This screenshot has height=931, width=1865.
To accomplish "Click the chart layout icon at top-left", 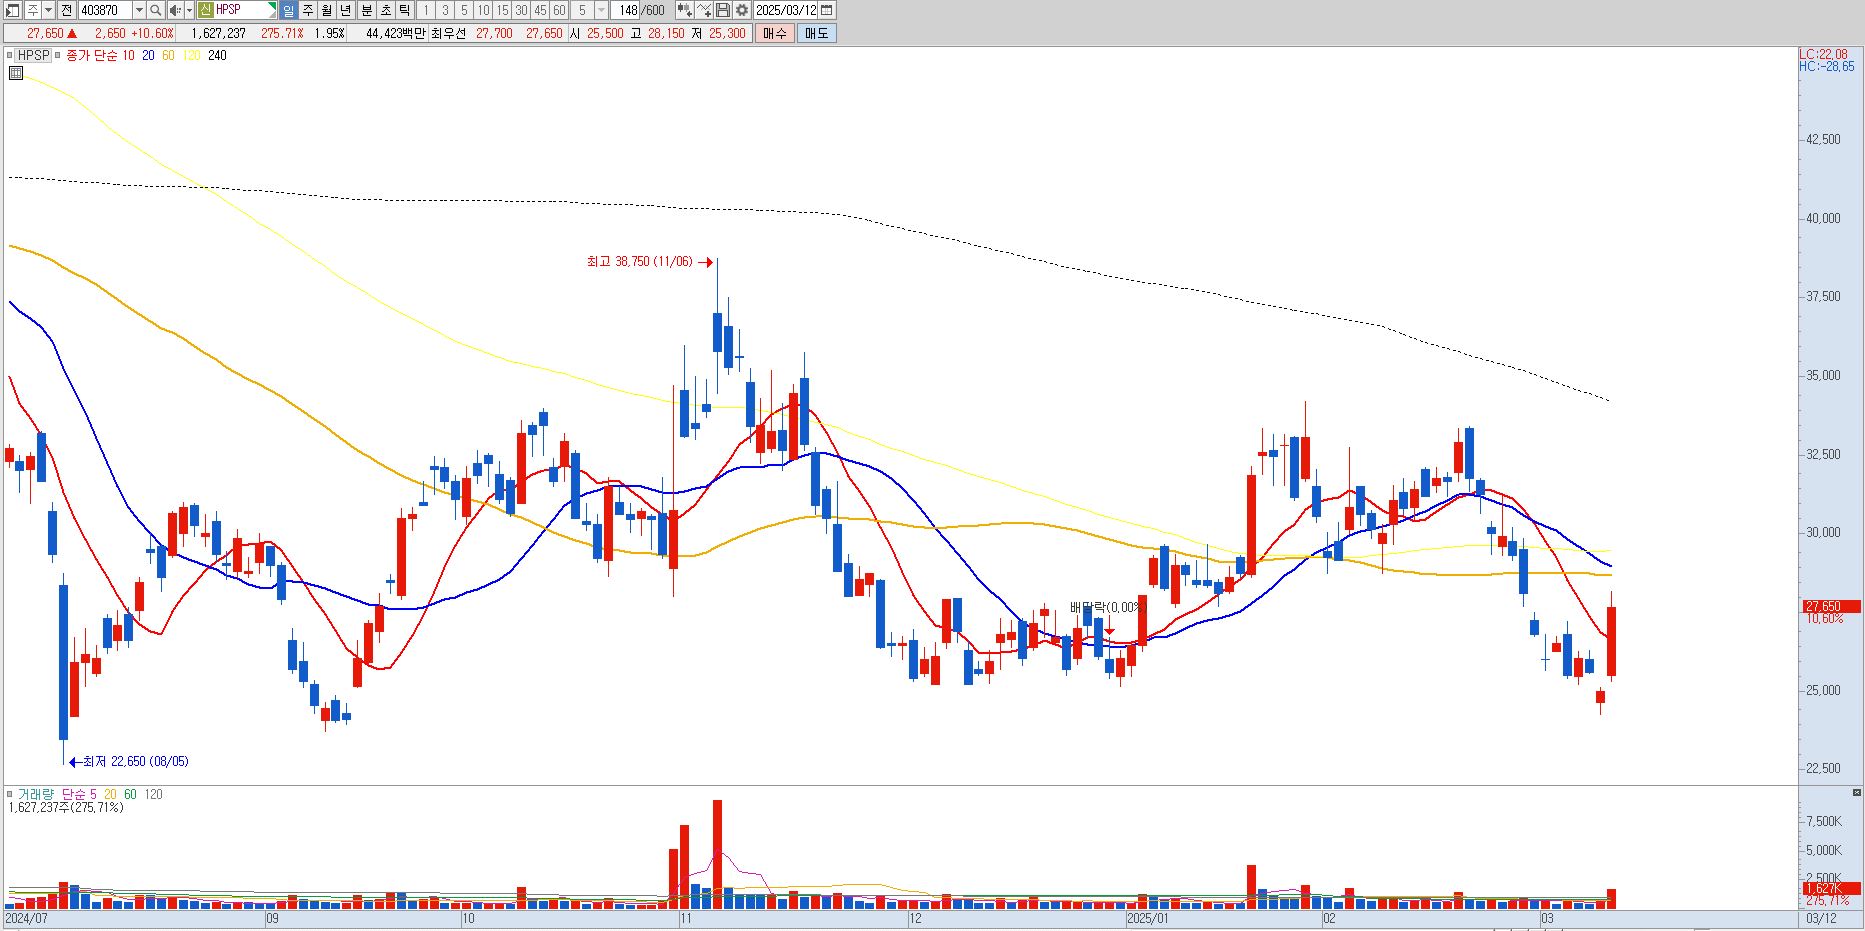I will click(12, 10).
